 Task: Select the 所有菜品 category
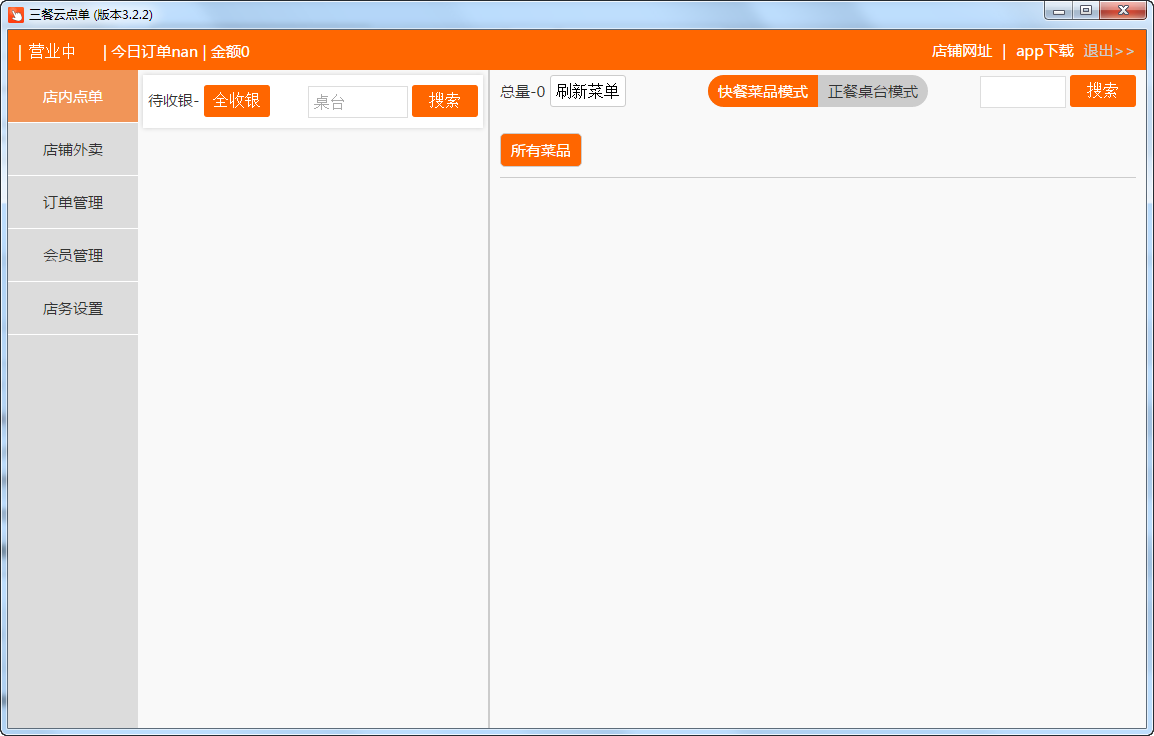(540, 151)
